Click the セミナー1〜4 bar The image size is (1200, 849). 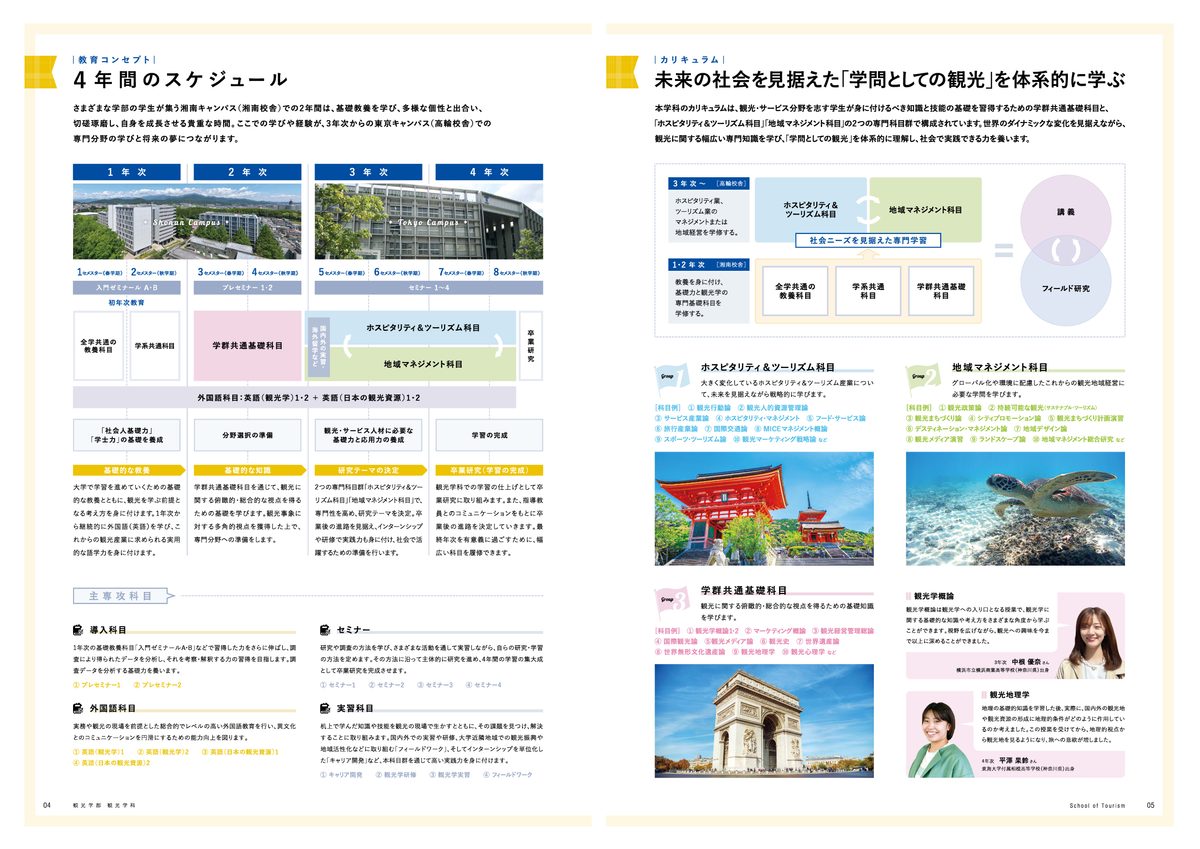[429, 287]
